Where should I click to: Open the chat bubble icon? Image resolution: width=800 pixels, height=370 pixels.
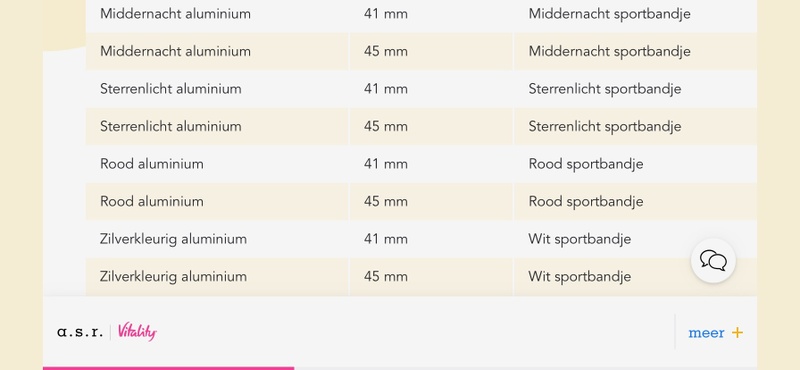click(713, 261)
